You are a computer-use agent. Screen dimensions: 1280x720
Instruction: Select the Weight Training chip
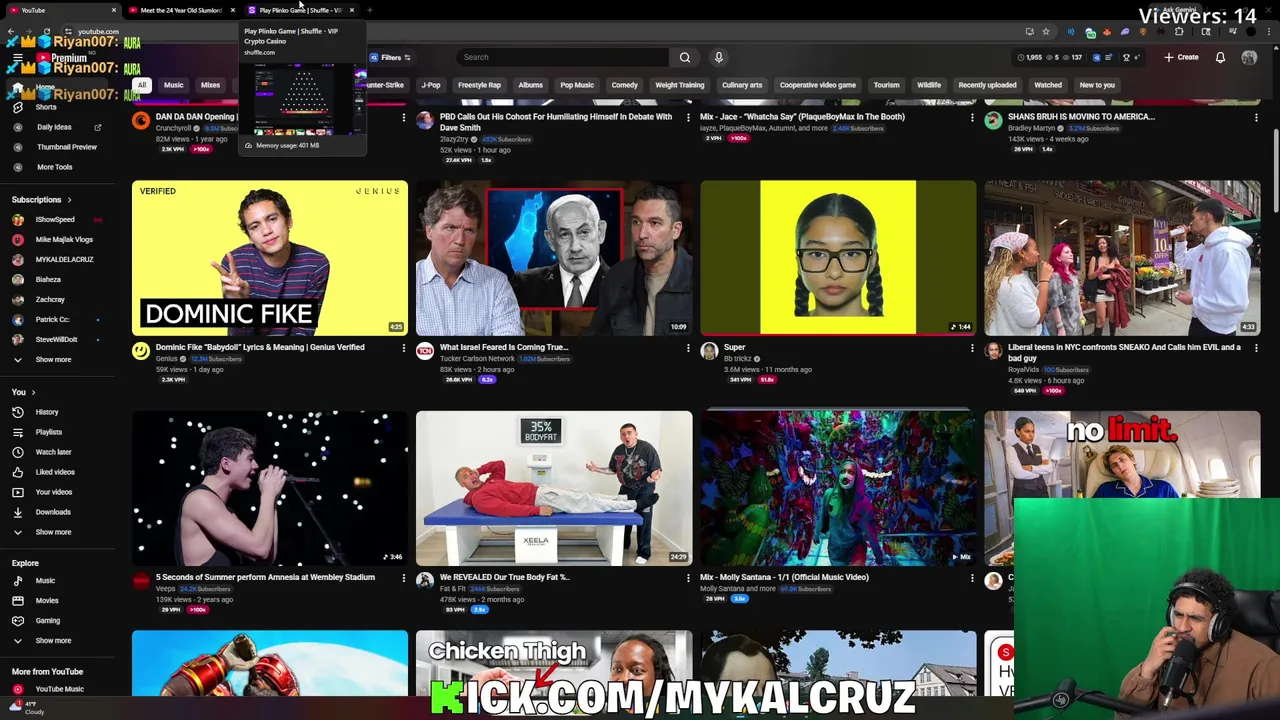click(680, 85)
